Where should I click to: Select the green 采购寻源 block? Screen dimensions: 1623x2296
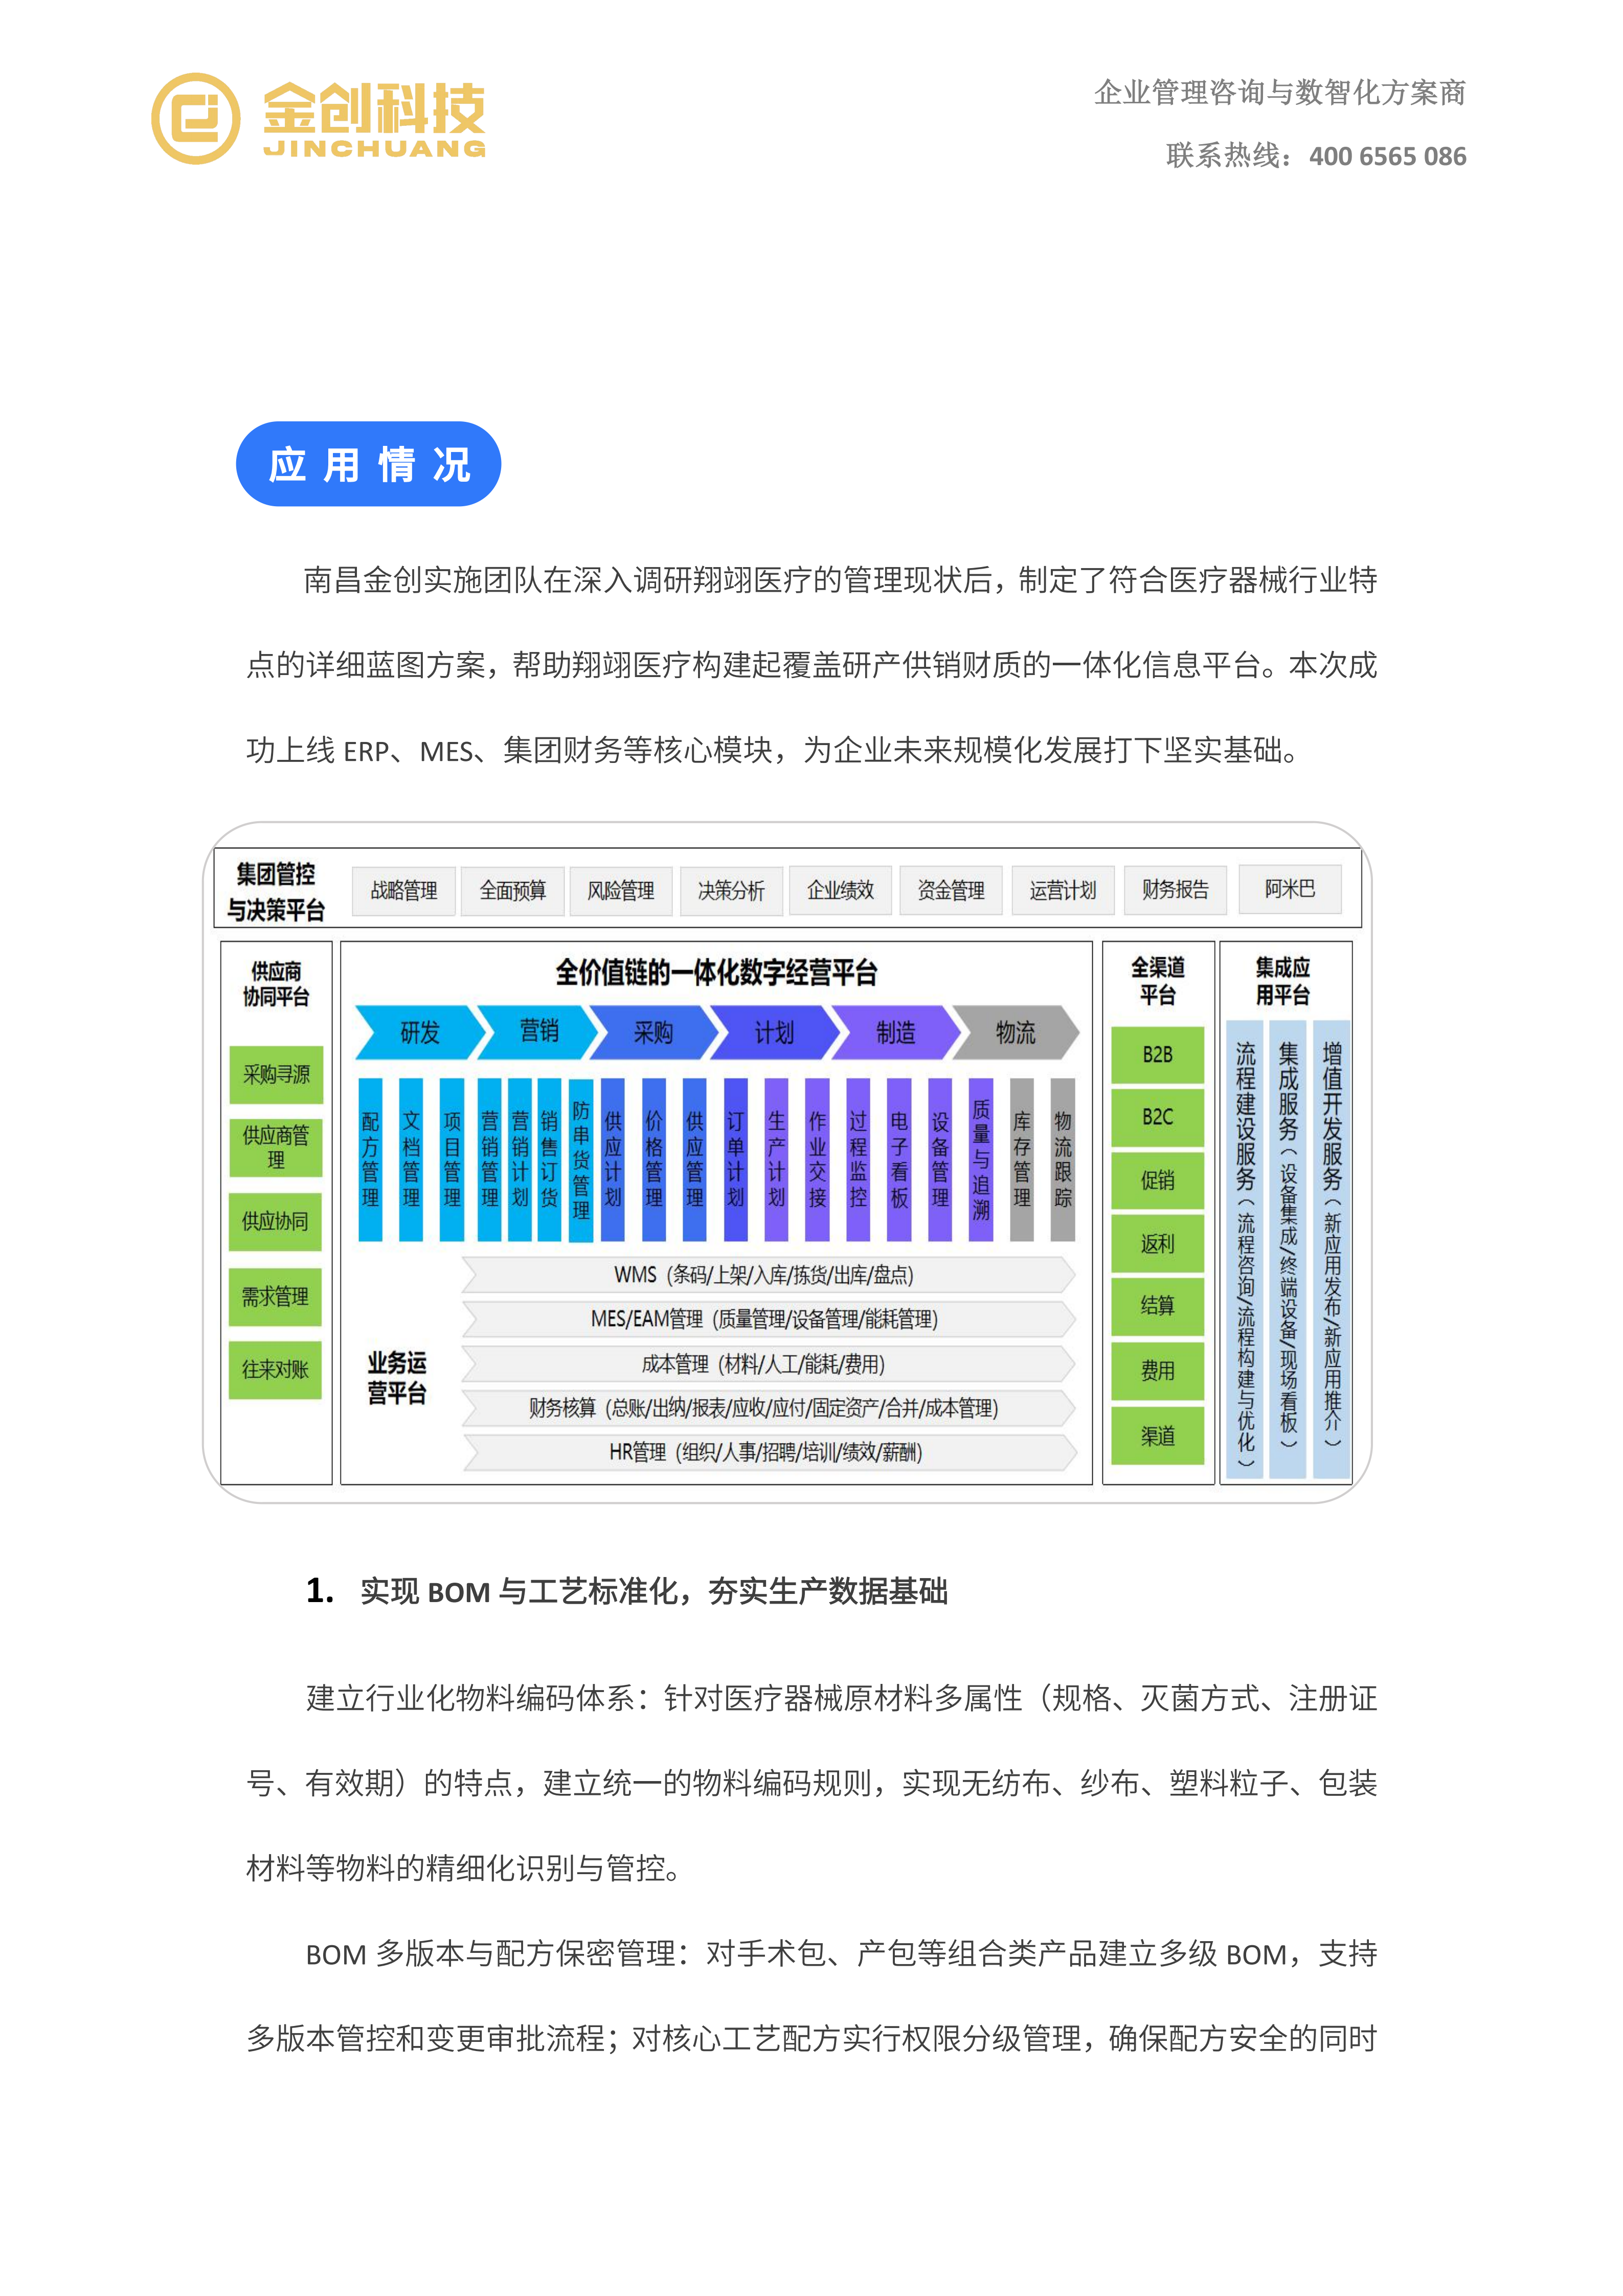click(276, 1074)
